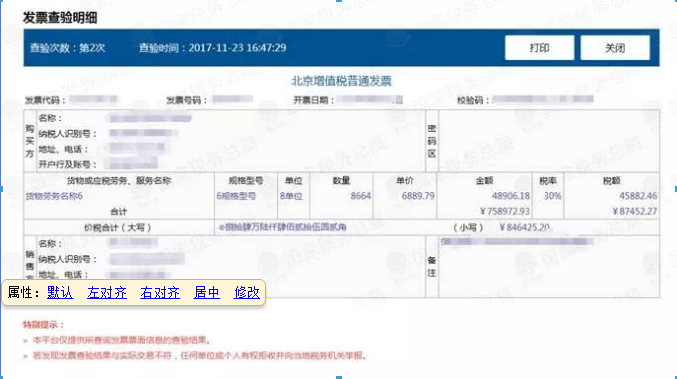The width and height of the screenshot is (677, 379).
Task: Click inside the 密码区 empty area
Action: tap(549, 141)
